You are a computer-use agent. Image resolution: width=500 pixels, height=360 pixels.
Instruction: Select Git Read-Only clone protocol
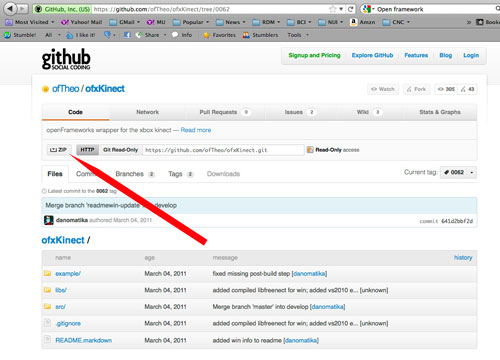[x=120, y=150]
